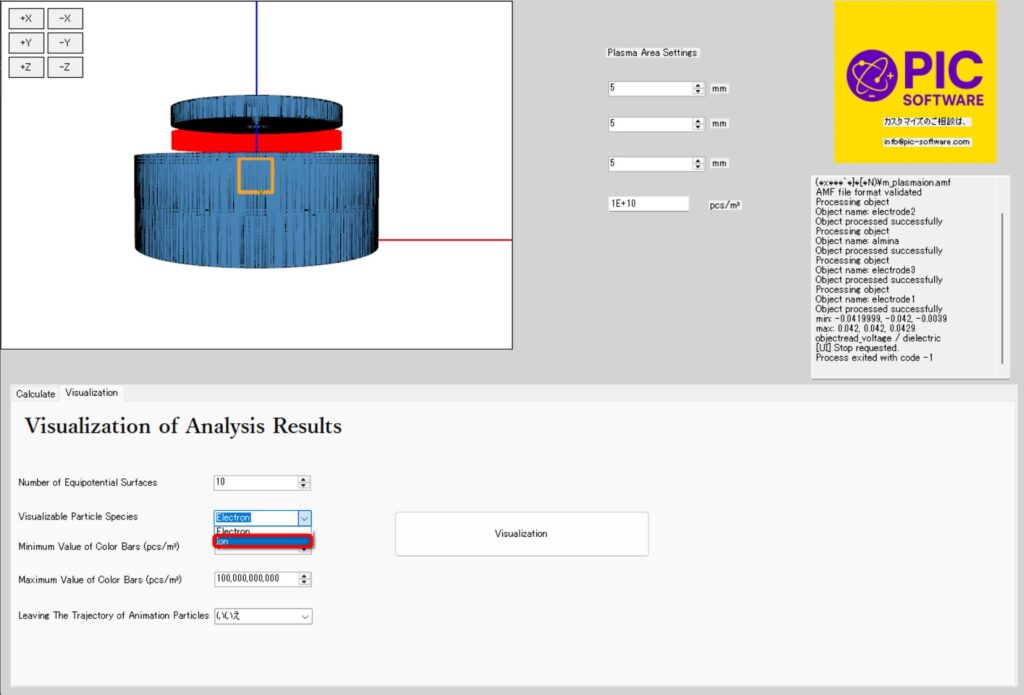Image resolution: width=1024 pixels, height=695 pixels.
Task: Open the Leaving Trajectory of Animation Particles dropdown
Action: coord(304,616)
